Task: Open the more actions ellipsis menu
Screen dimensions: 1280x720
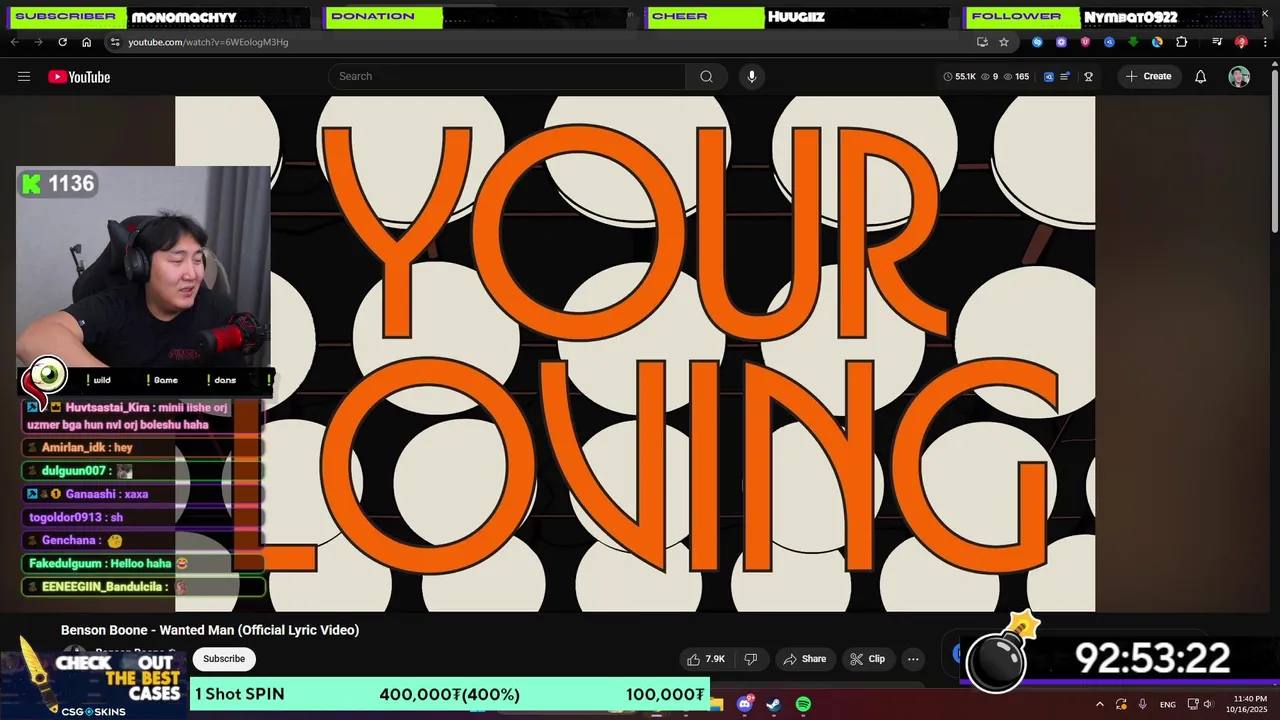Action: (913, 659)
